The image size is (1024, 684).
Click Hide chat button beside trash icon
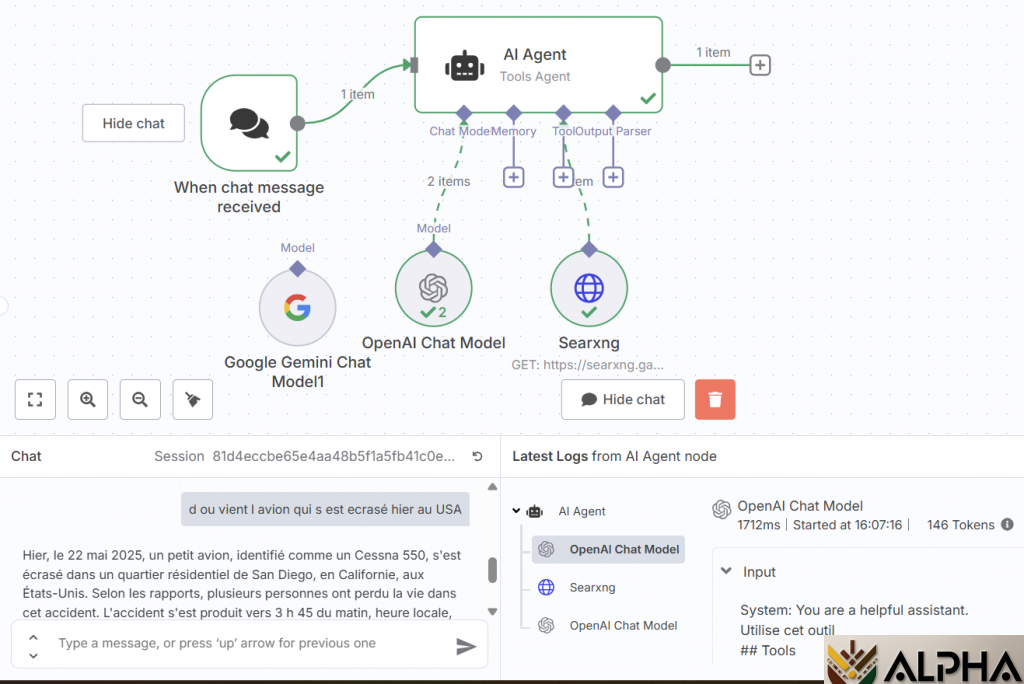point(622,399)
